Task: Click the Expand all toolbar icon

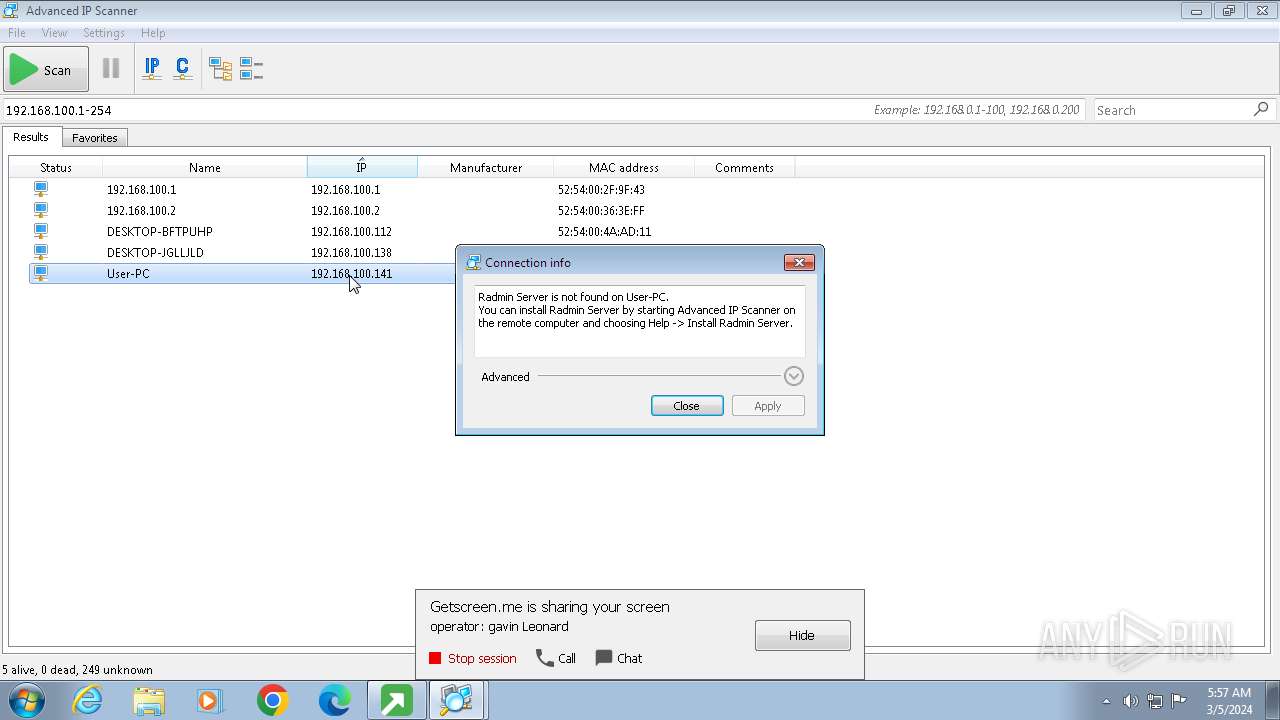Action: pyautogui.click(x=220, y=69)
